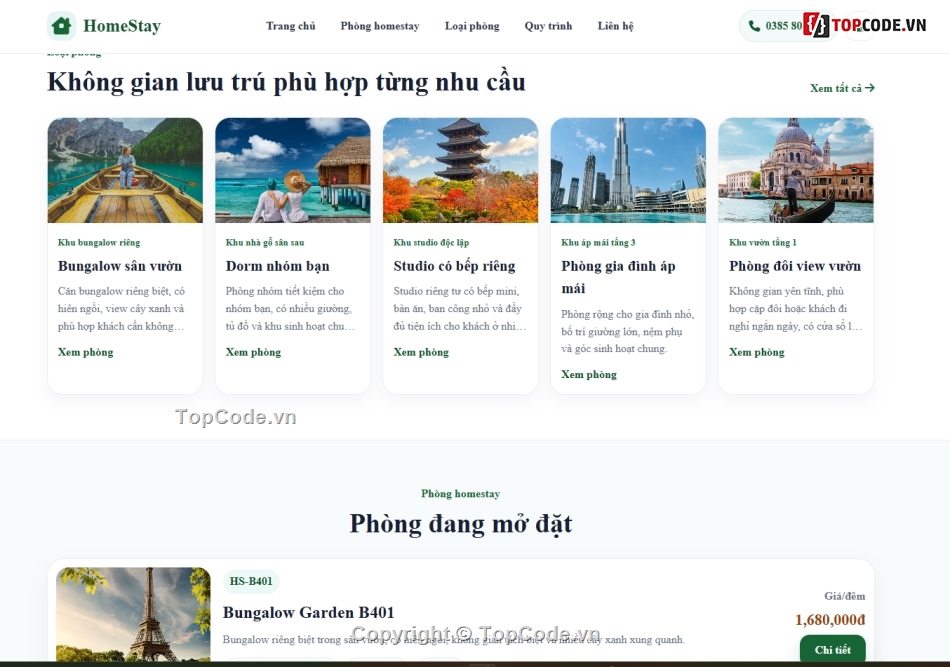Click the Studio có bếp riêng card title
Screen dimensions: 950x667
tap(454, 266)
